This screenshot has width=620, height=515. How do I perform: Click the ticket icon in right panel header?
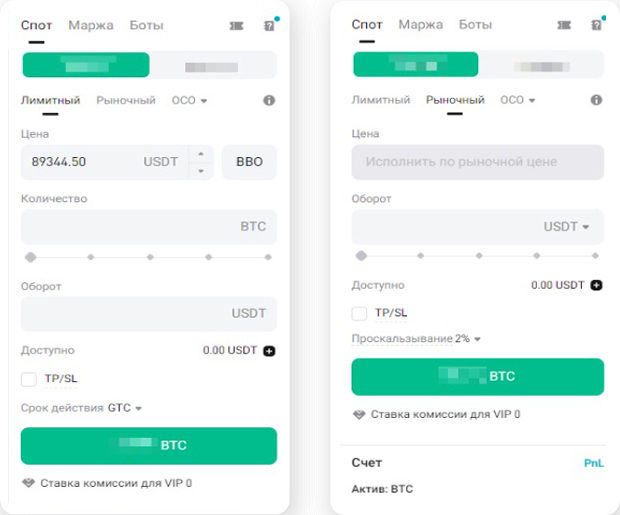click(x=566, y=26)
